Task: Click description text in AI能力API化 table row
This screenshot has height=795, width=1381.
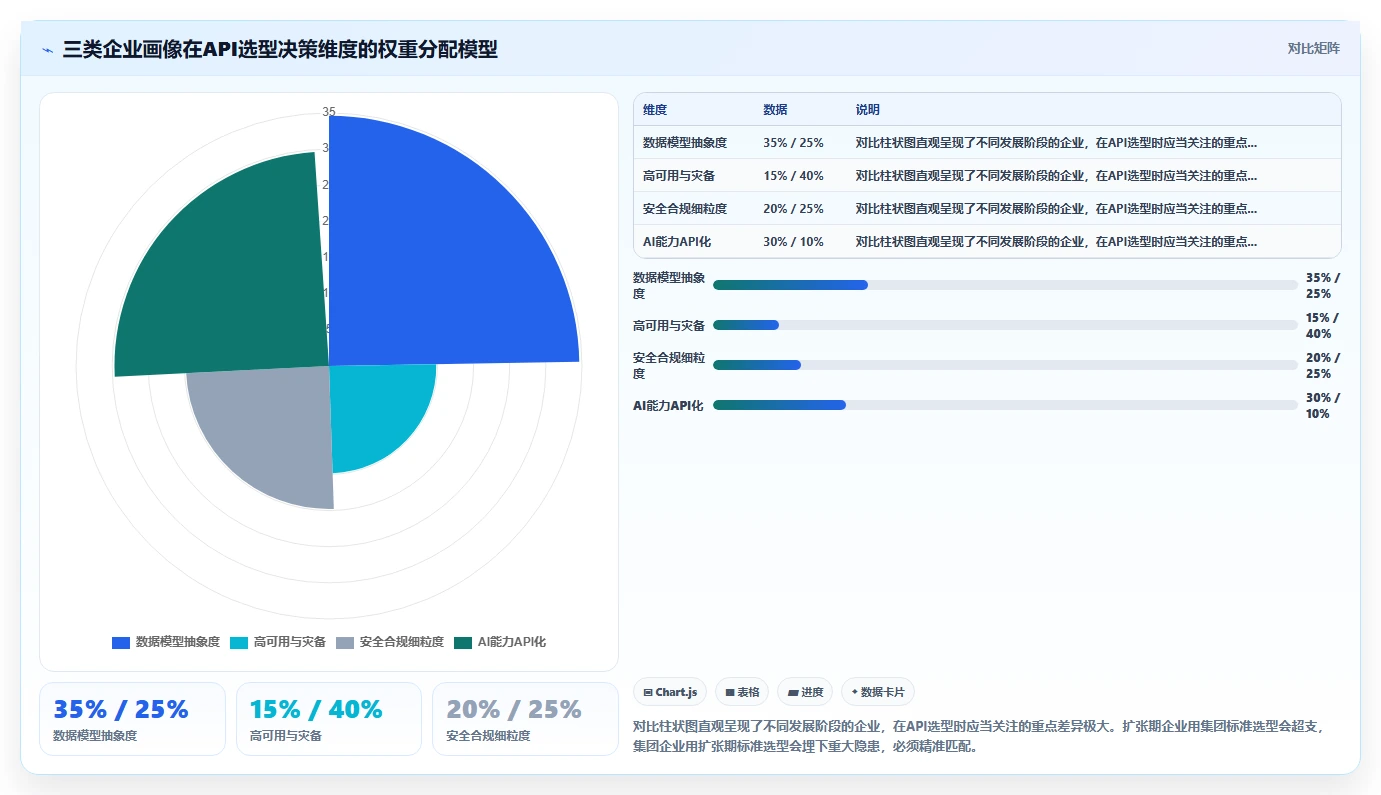Action: (1056, 242)
